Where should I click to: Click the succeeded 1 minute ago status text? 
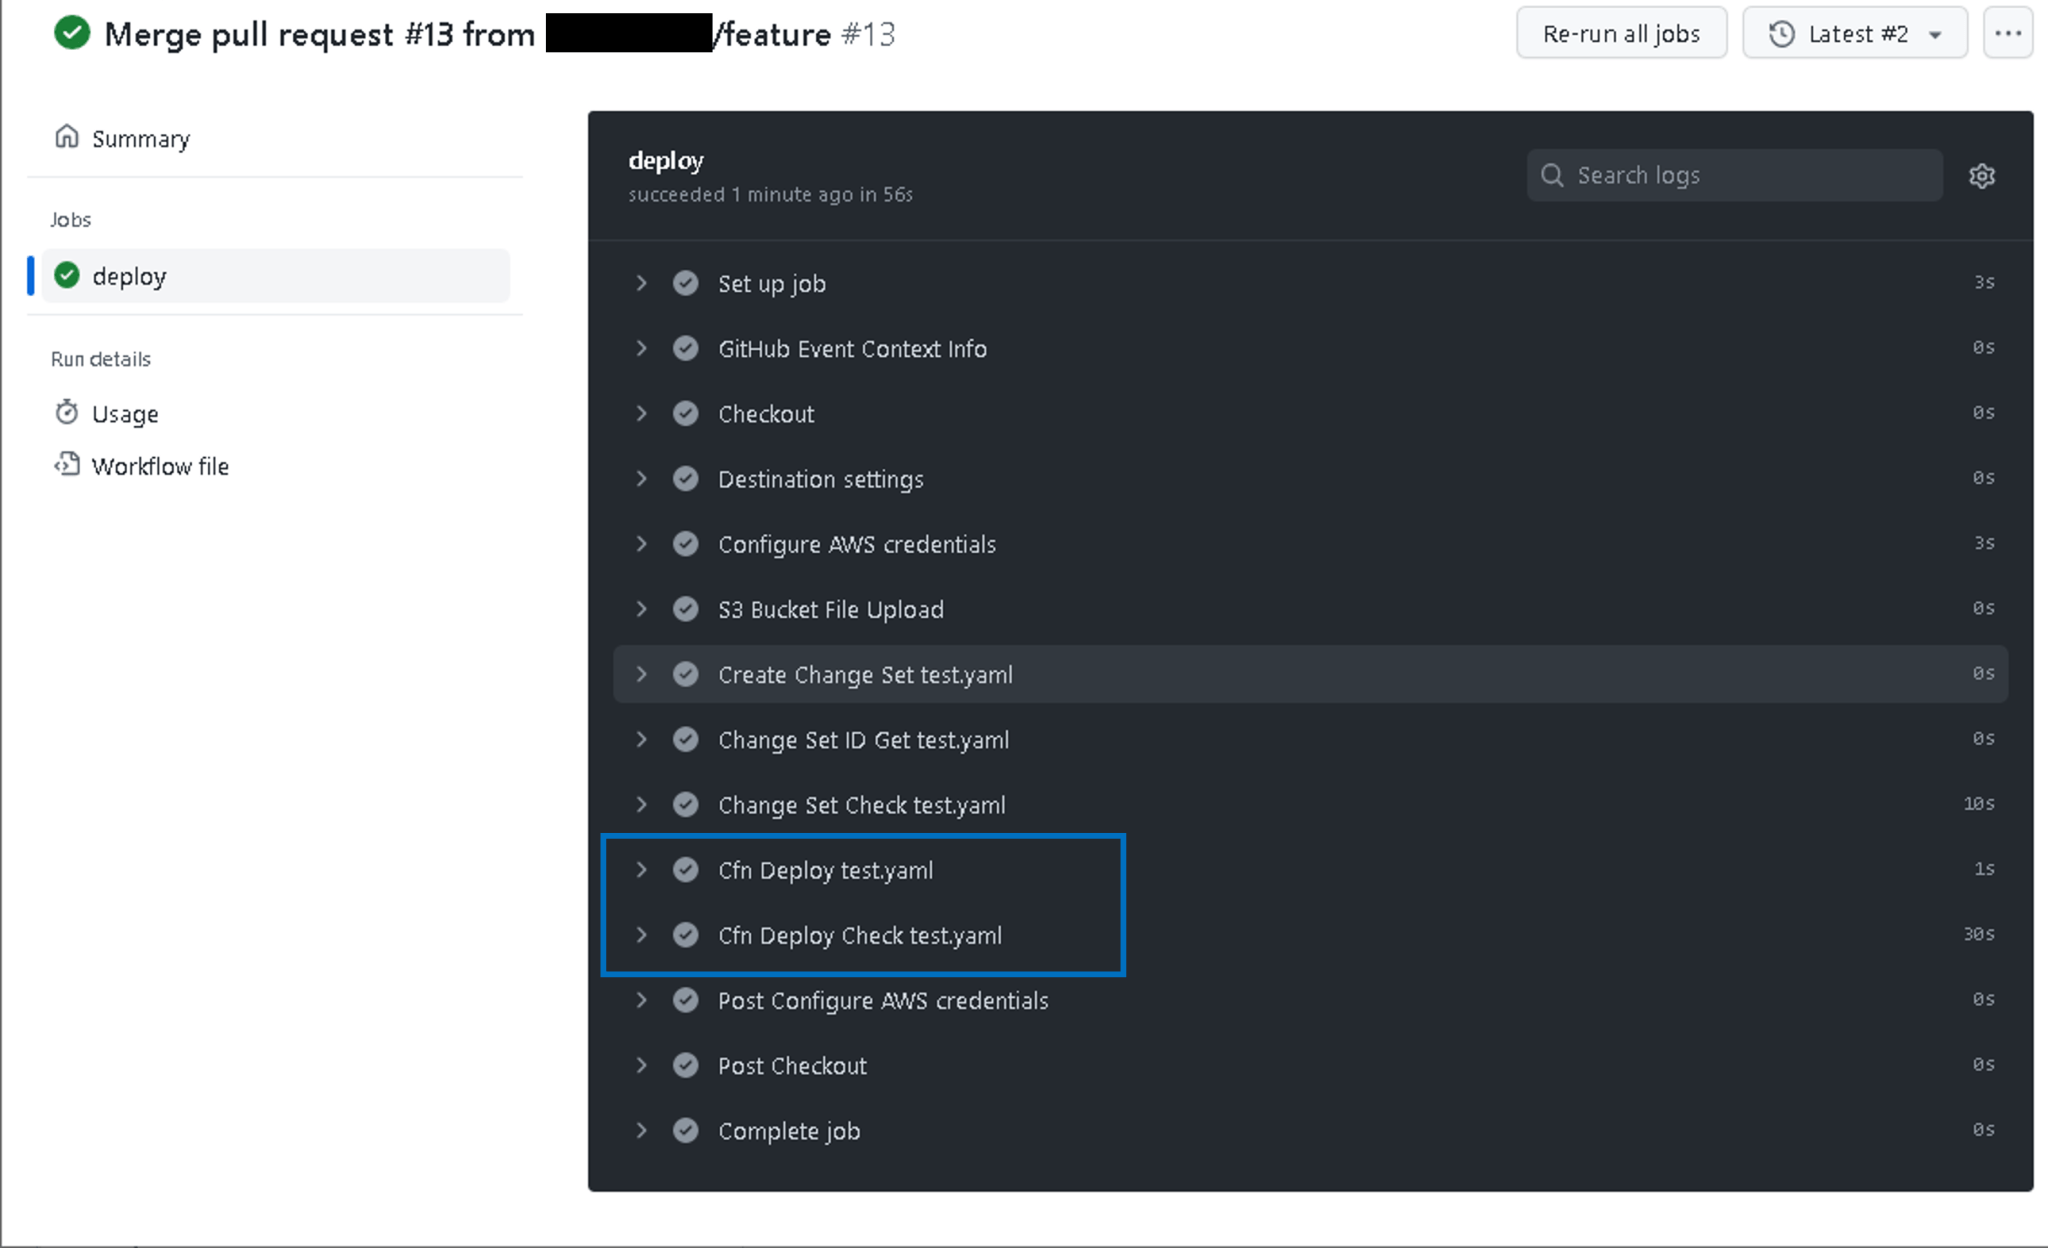coord(770,194)
